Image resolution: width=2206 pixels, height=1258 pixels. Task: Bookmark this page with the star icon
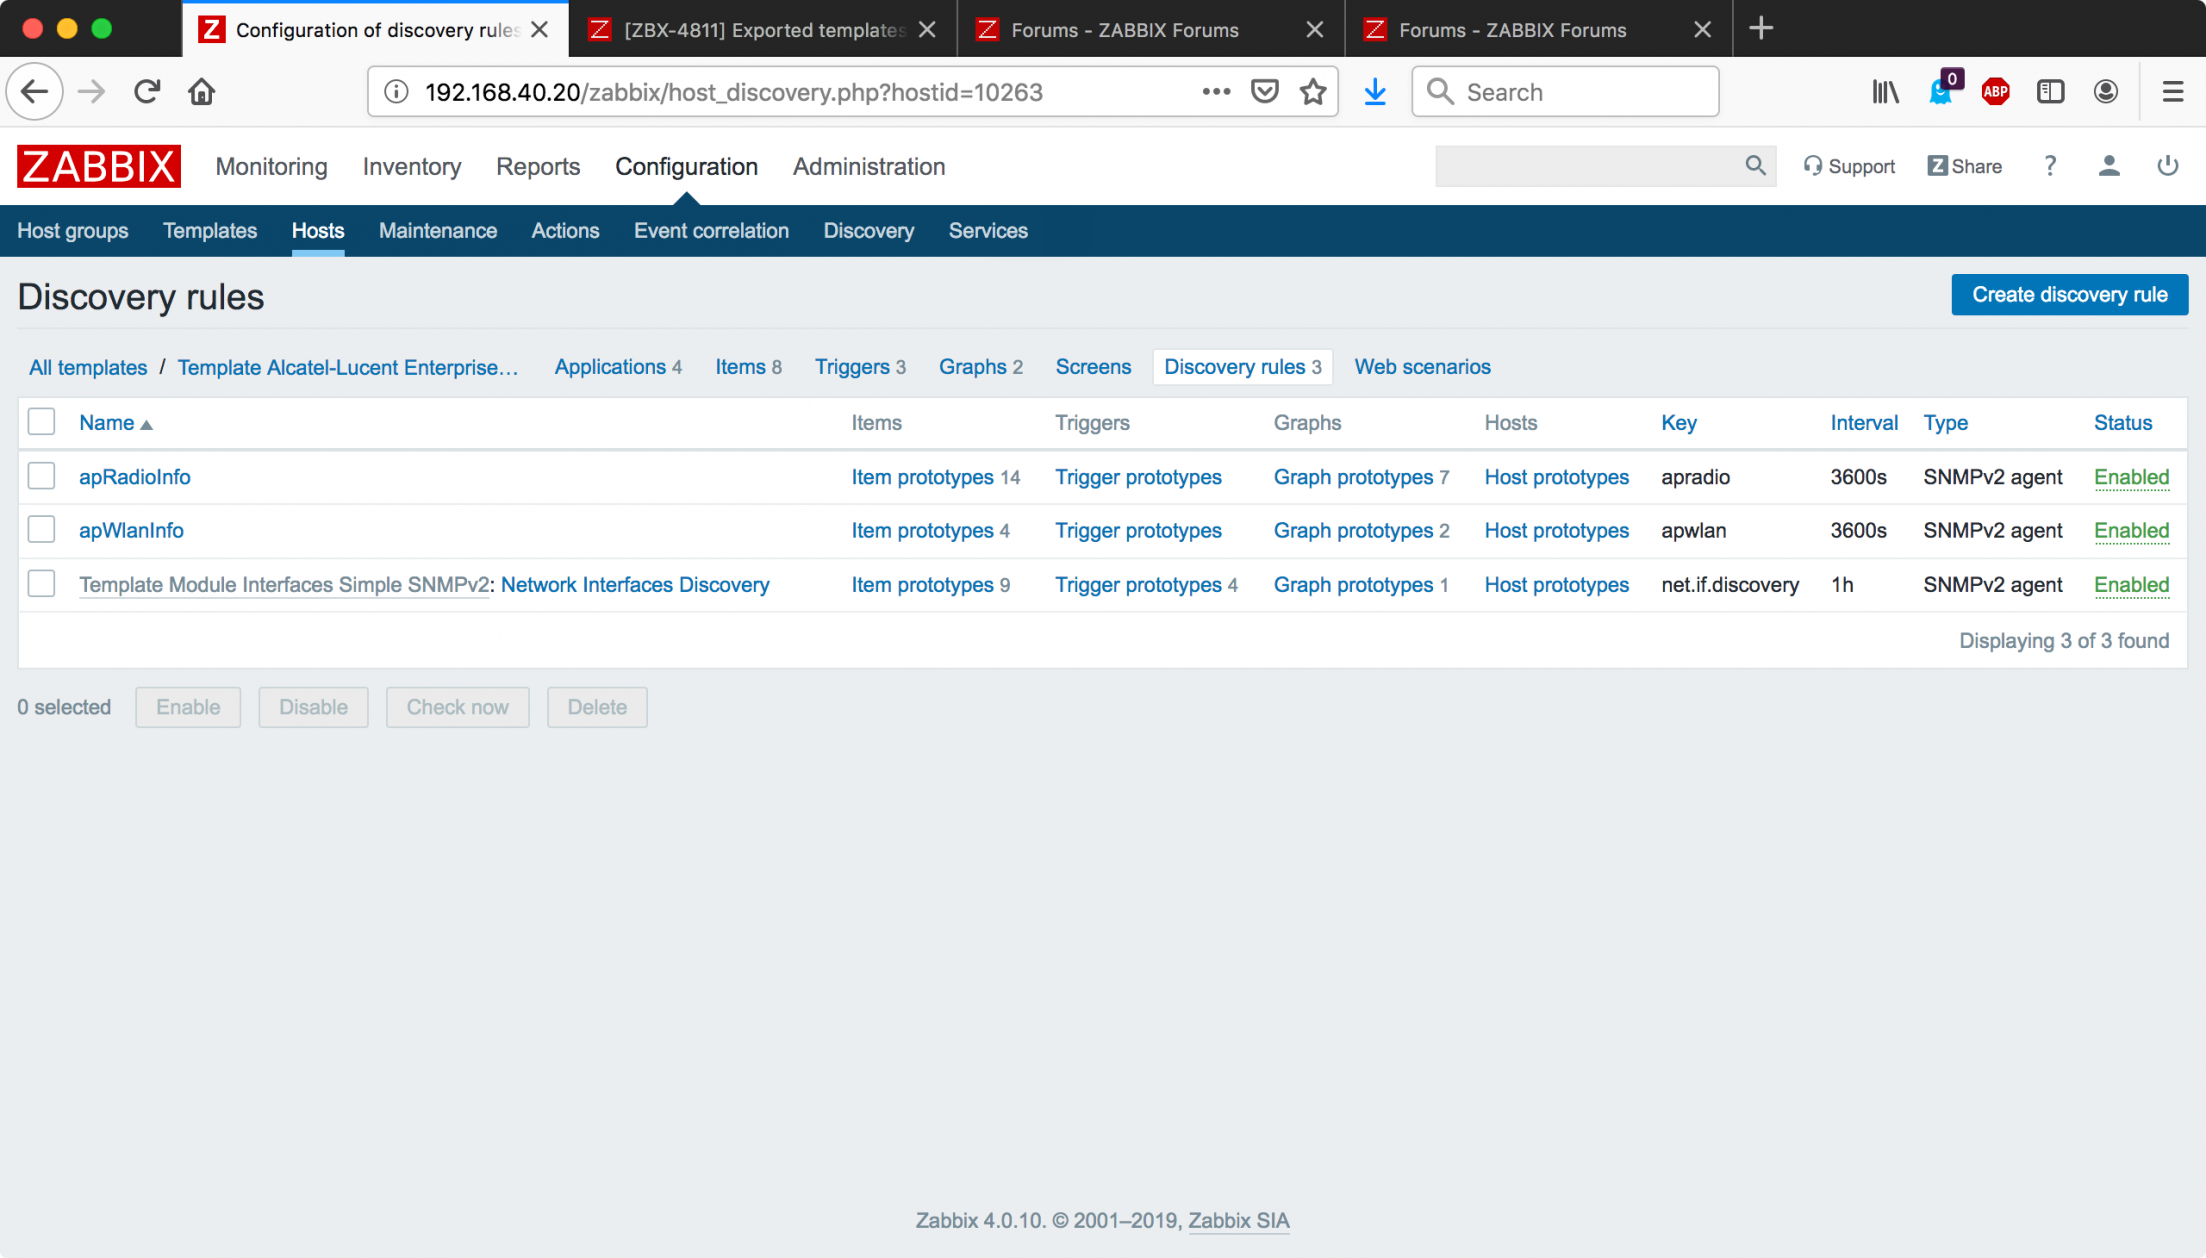[x=1313, y=92]
